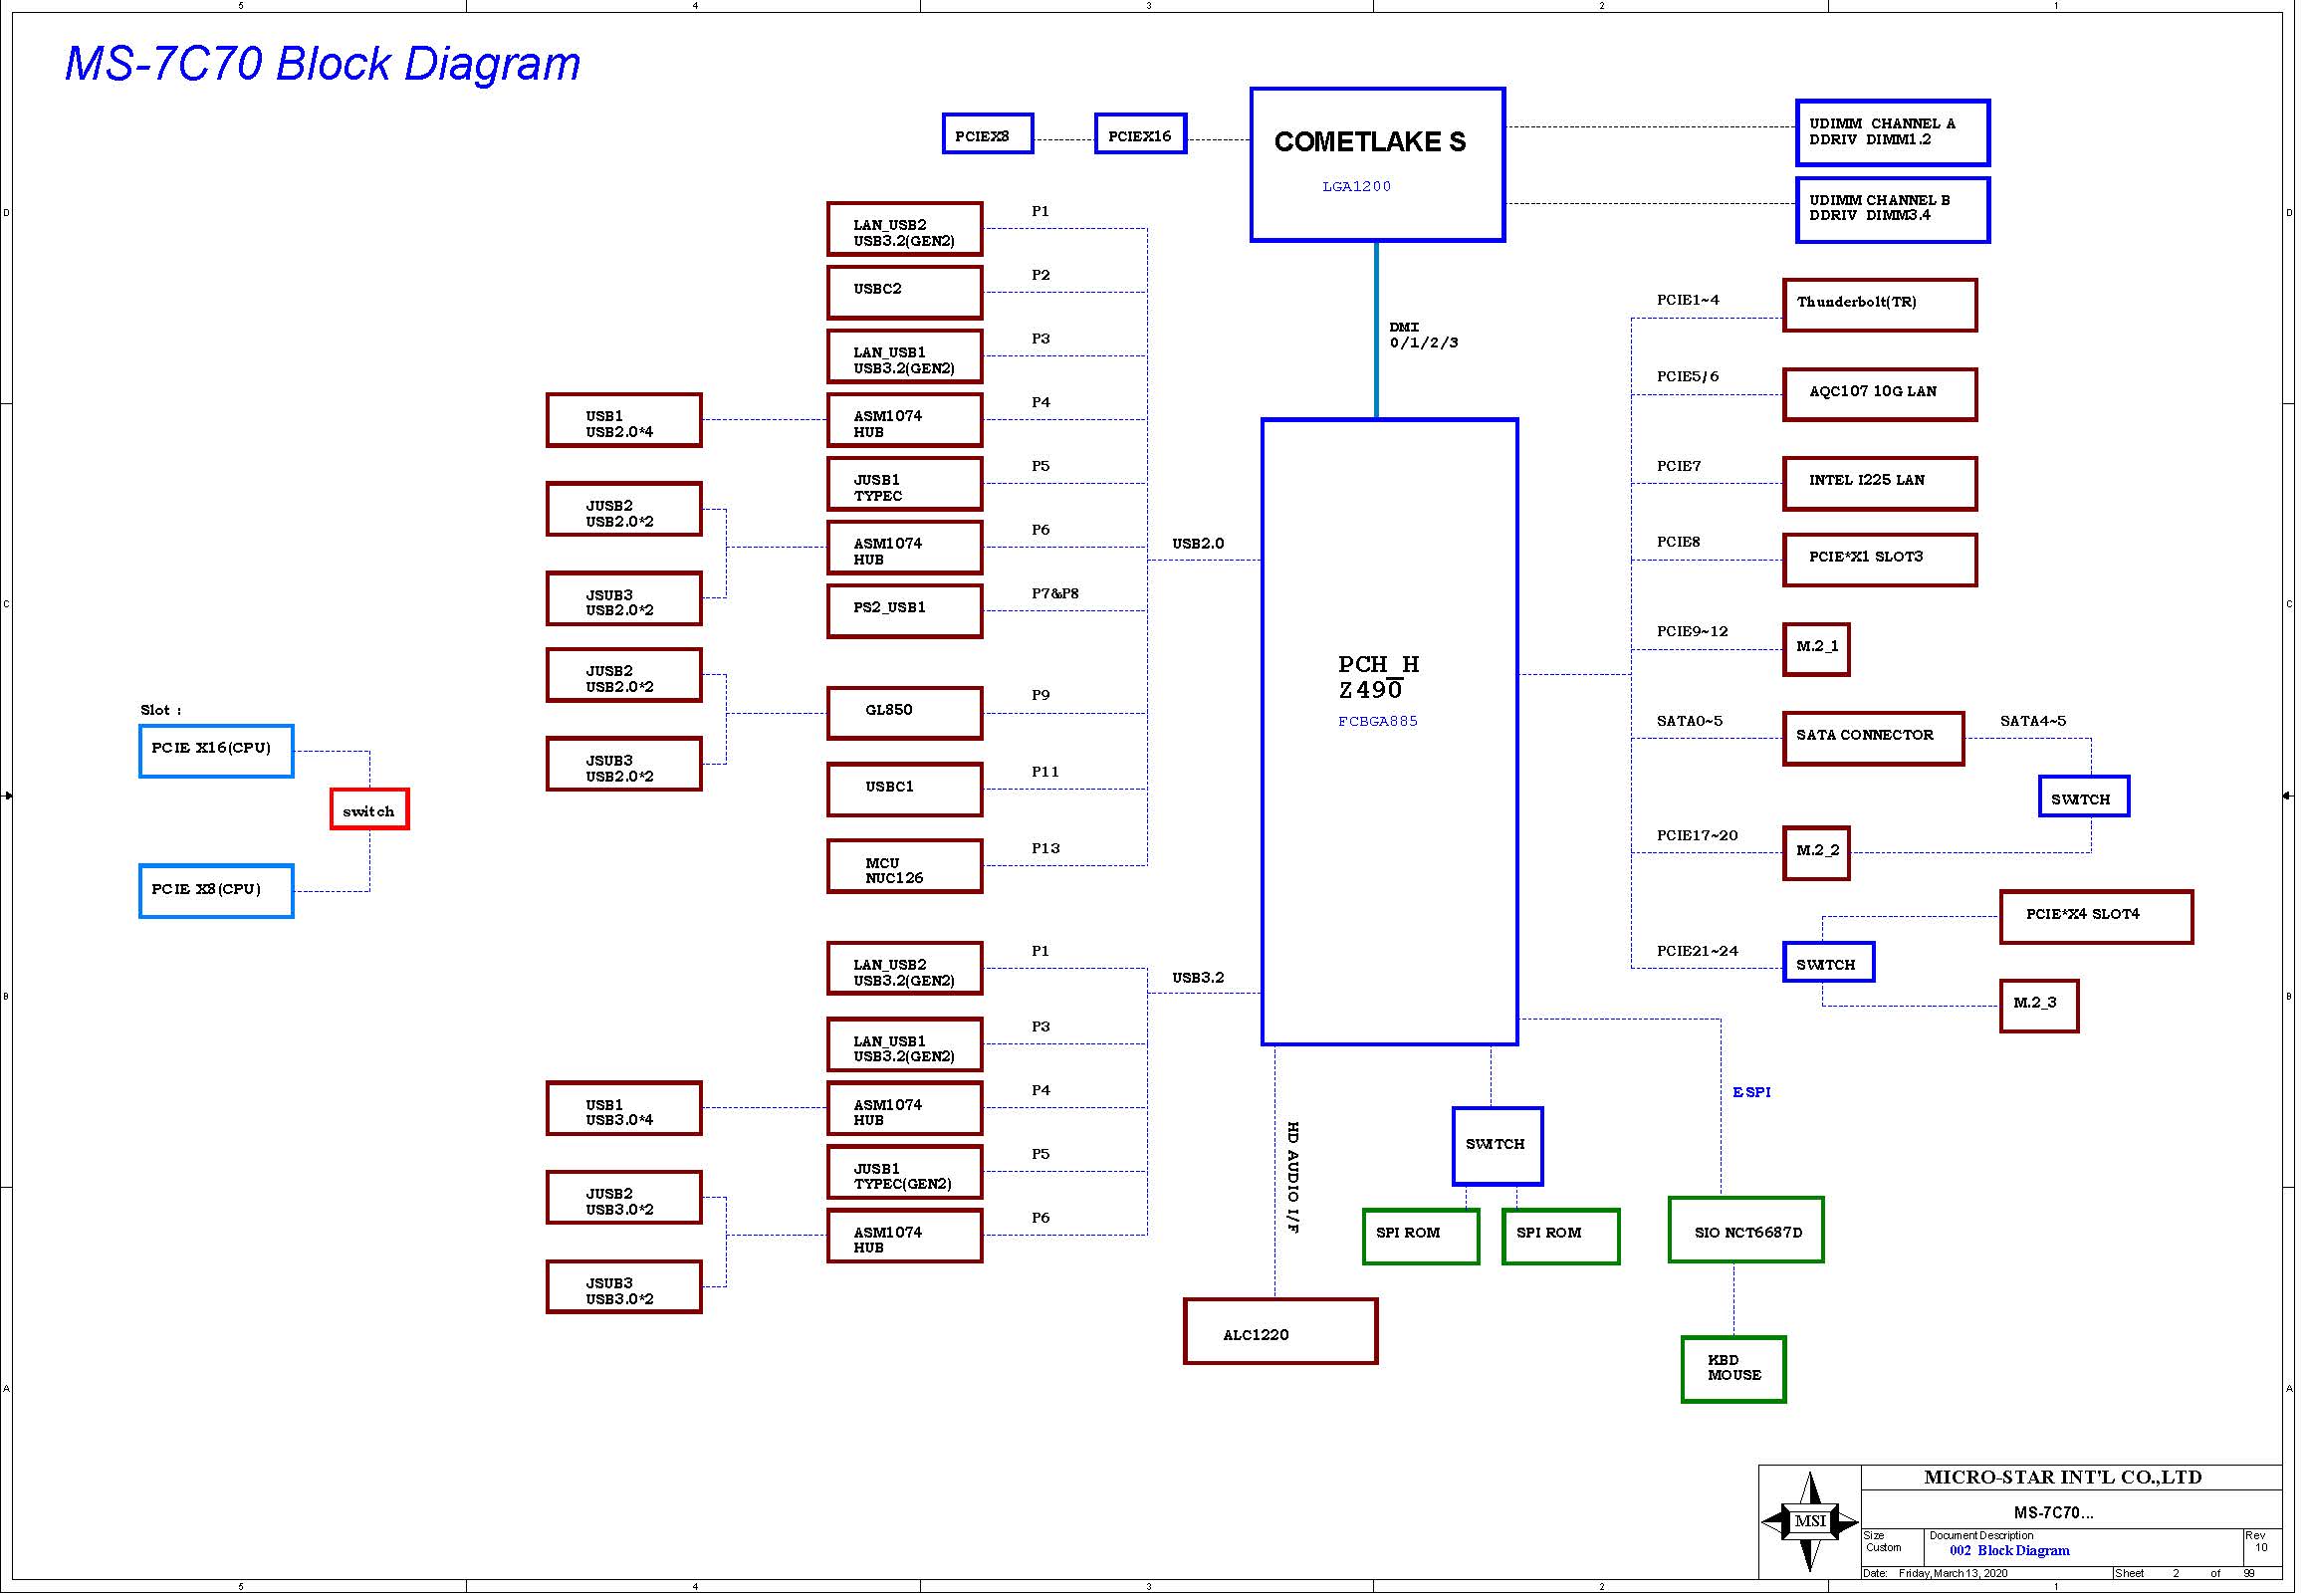This screenshot has height=1596, width=2307.
Task: Click the USB1 USB3.0*4 block
Action: [x=624, y=1108]
